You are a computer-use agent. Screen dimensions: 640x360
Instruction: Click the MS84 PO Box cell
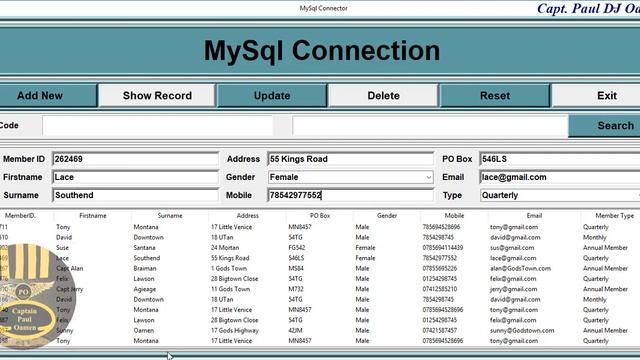[x=296, y=269]
